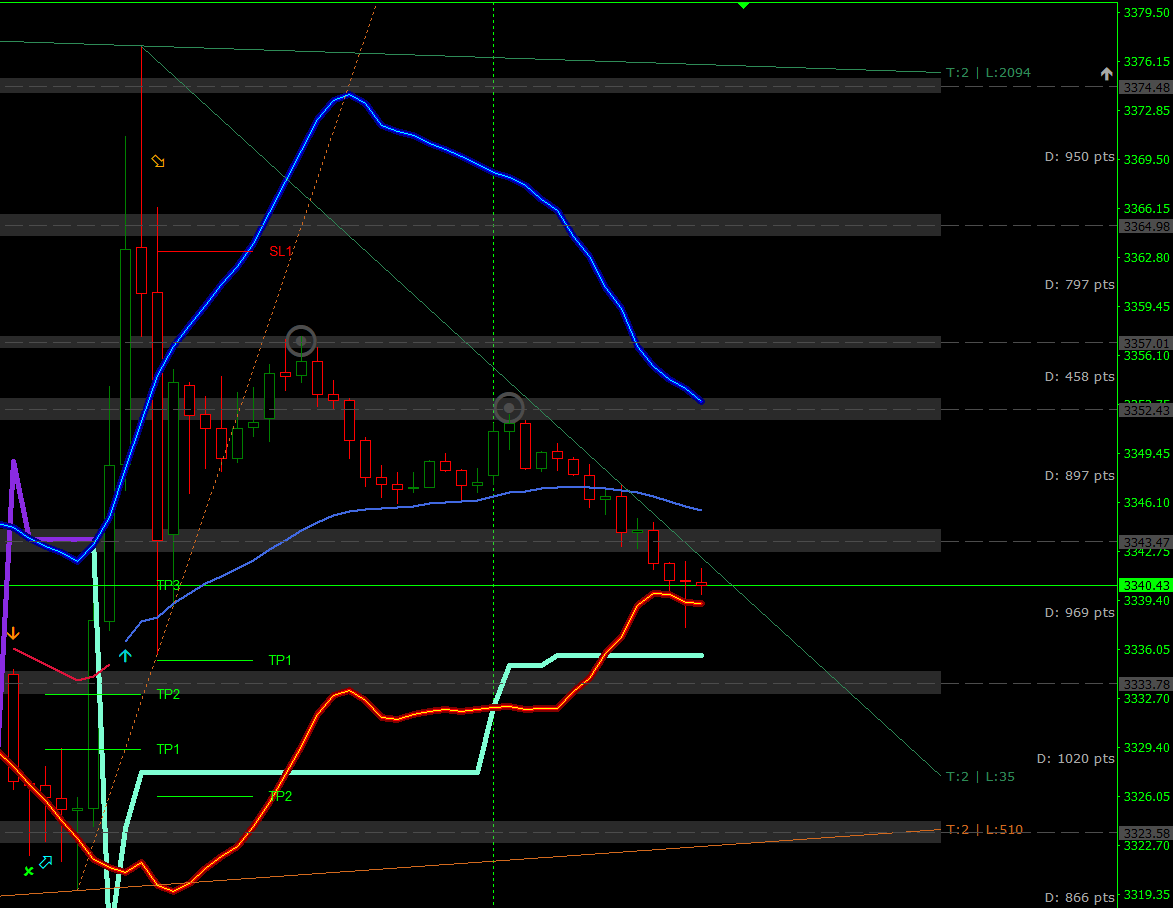1173x908 pixels.
Task: Click the 3349.45 value on price axis
Action: click(1147, 453)
